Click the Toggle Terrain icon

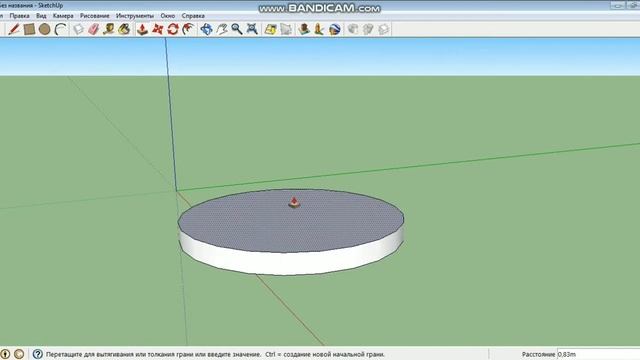coord(286,29)
